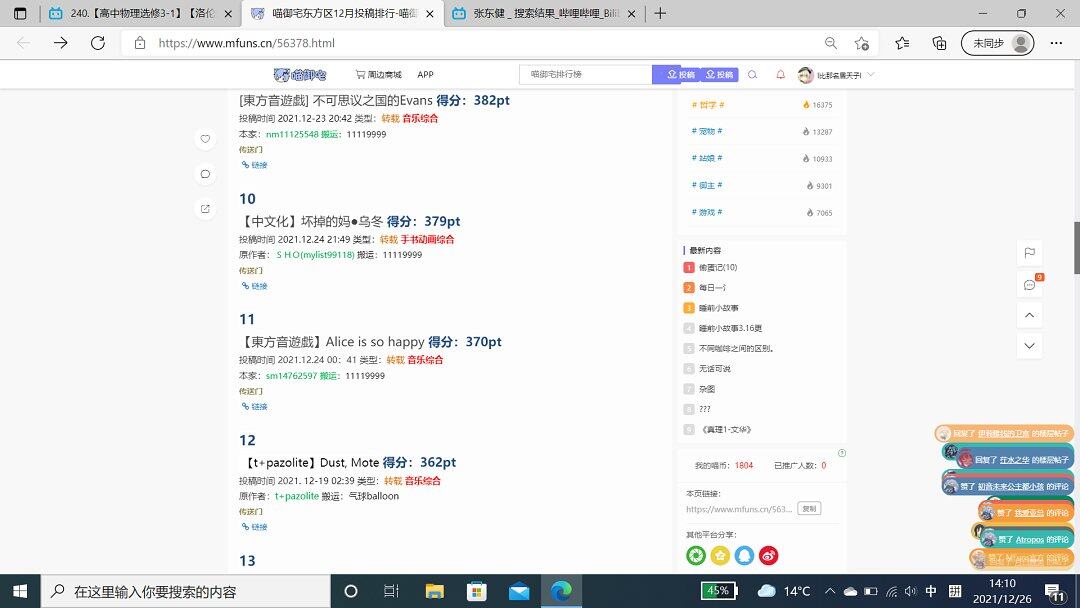The image size is (1080, 608).
Task: Jump to bottom with the down chevron button
Action: (x=1029, y=346)
